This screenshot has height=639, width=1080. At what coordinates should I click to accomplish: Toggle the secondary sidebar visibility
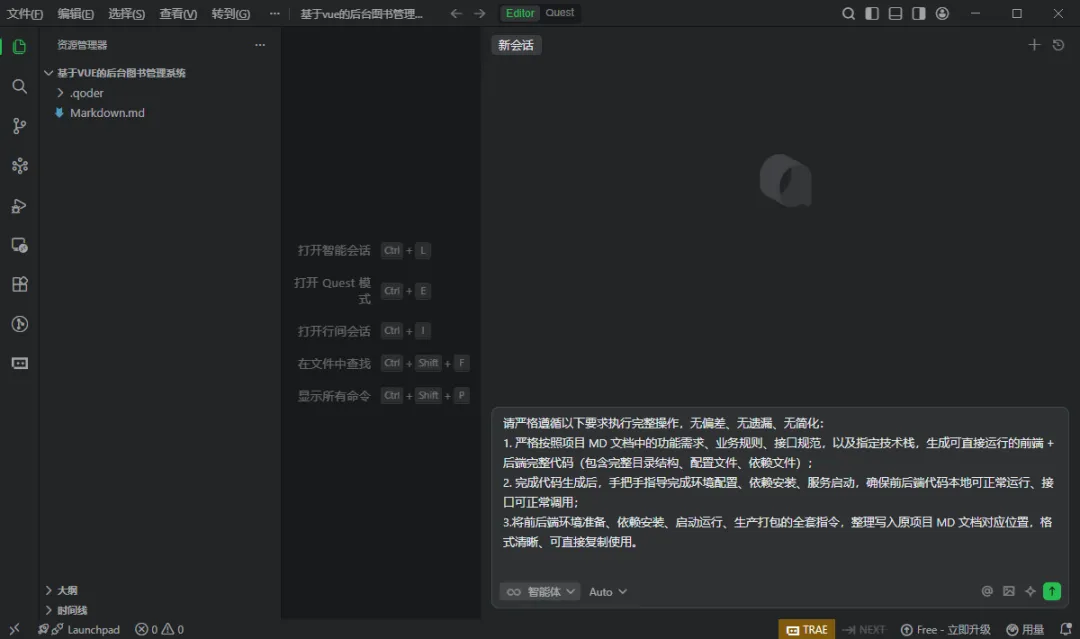[917, 13]
